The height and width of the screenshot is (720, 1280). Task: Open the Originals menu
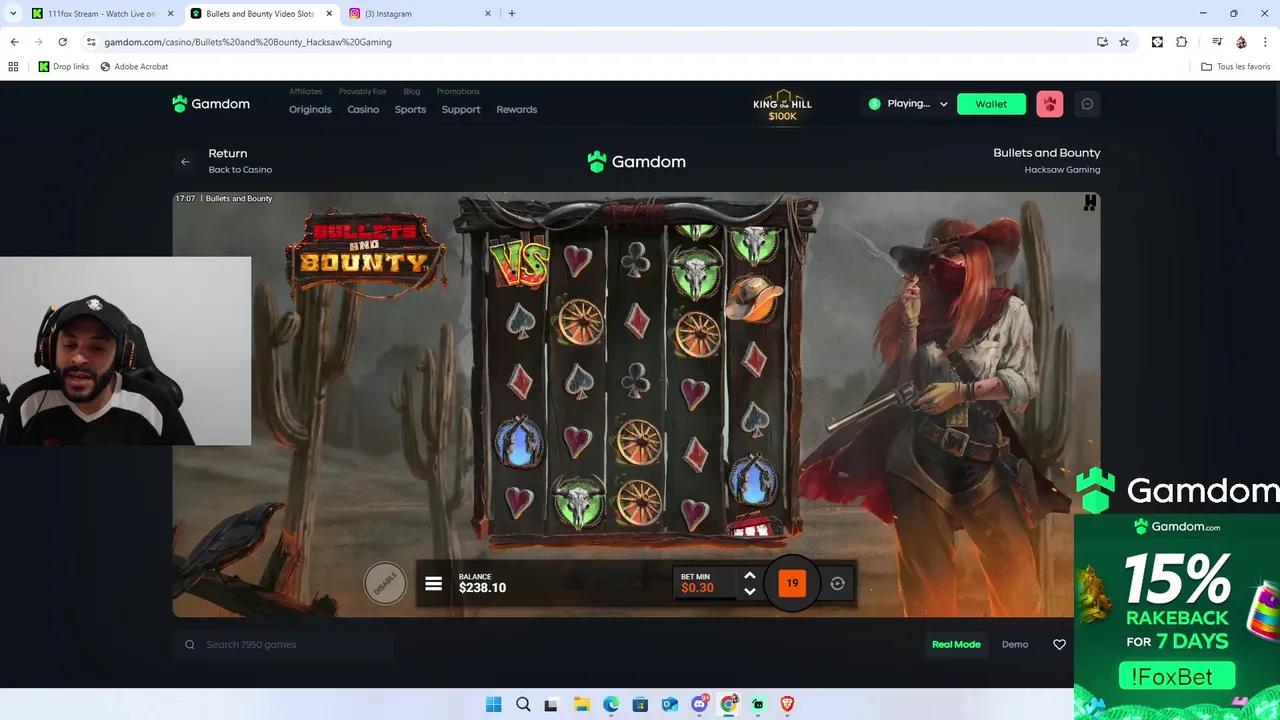pos(310,110)
